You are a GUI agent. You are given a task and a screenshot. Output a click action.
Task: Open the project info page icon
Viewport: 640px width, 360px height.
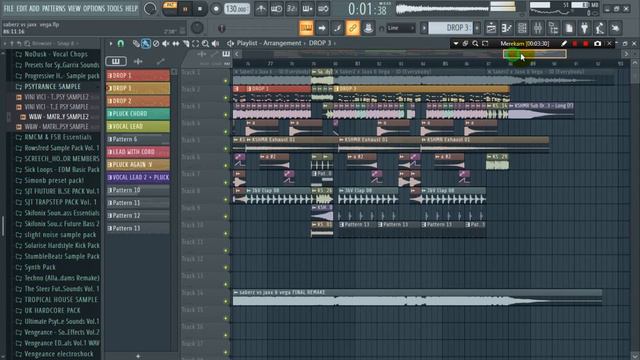[x=569, y=28]
